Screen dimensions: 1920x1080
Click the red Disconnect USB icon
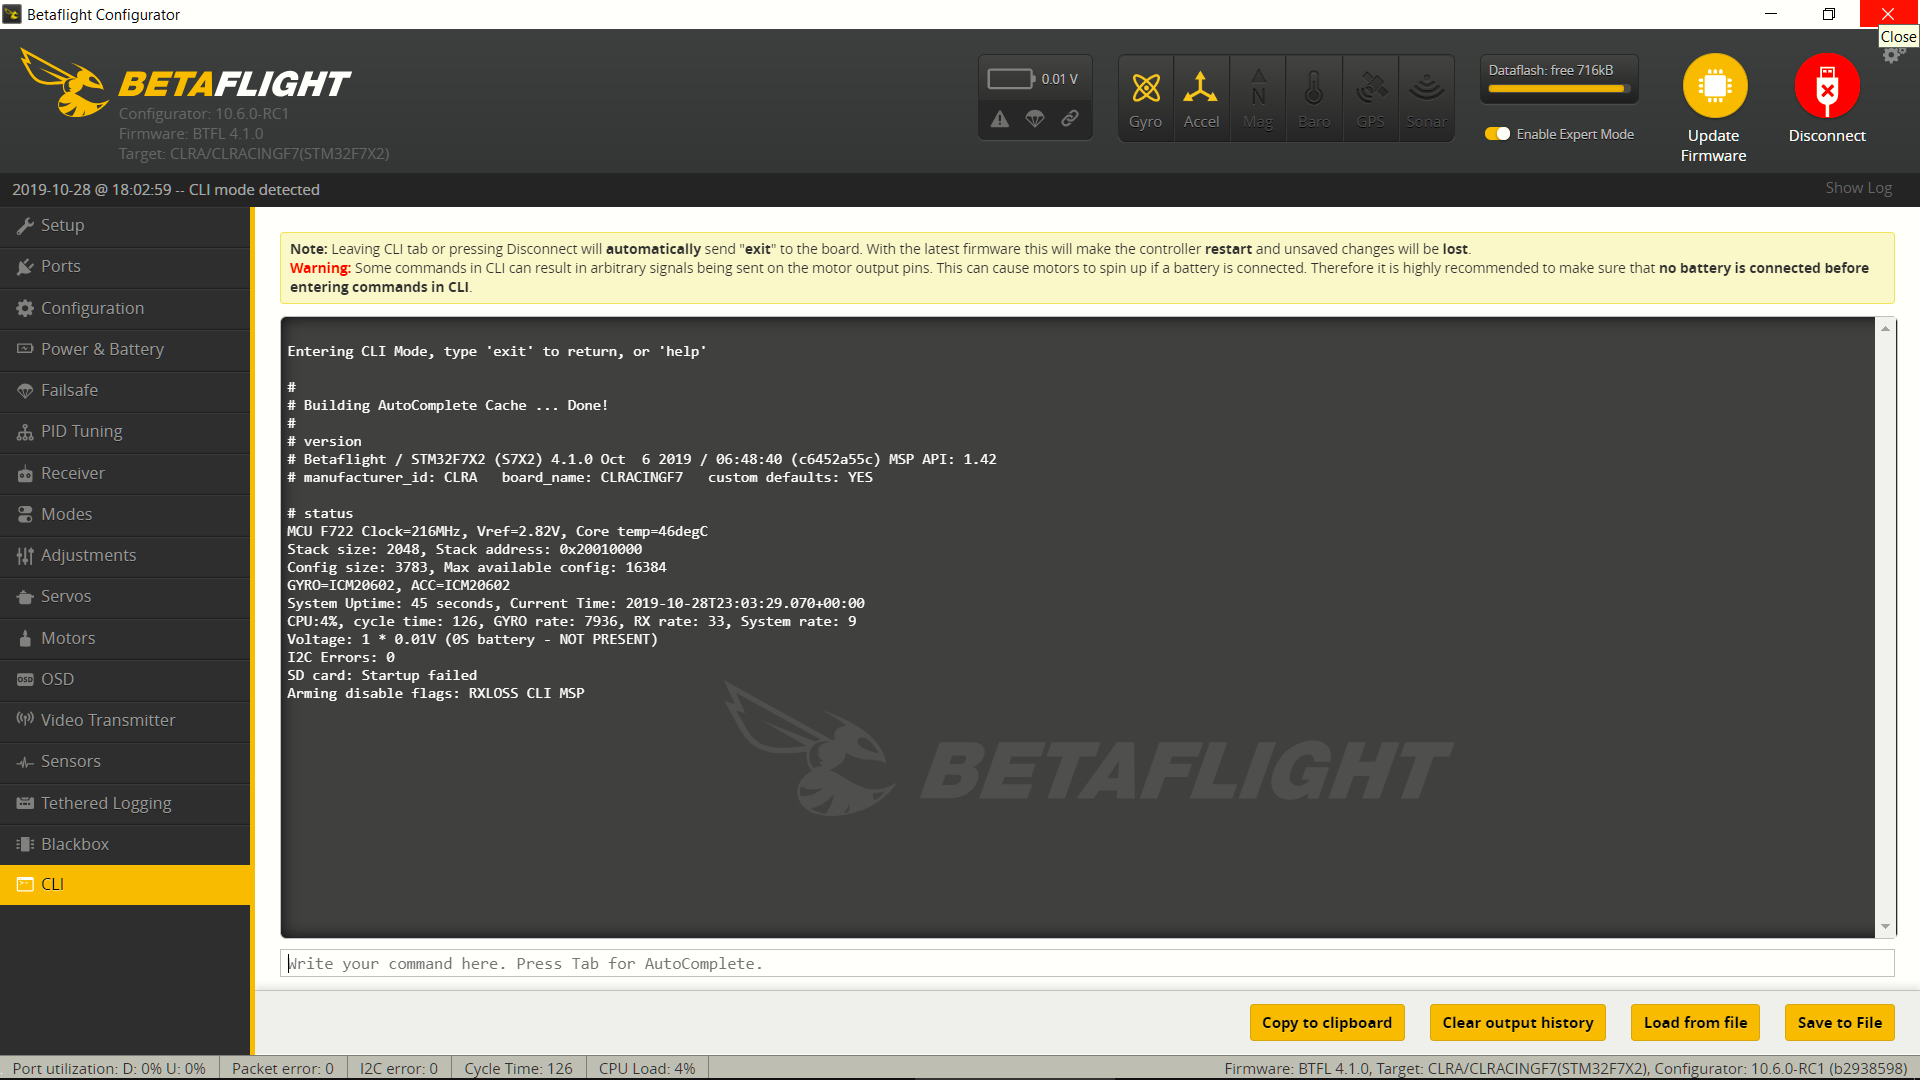[x=1826, y=86]
